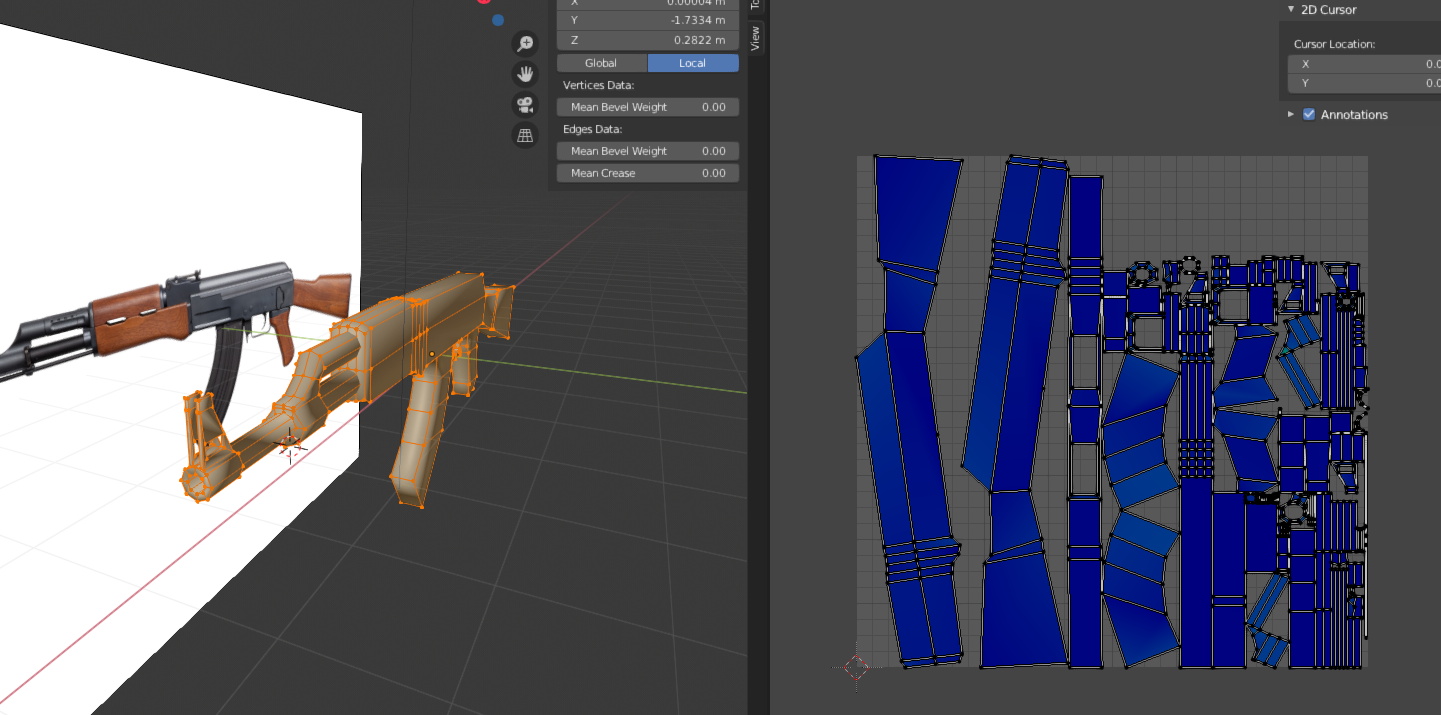1441x715 pixels.
Task: Open the View sidebar tab
Action: 756,38
